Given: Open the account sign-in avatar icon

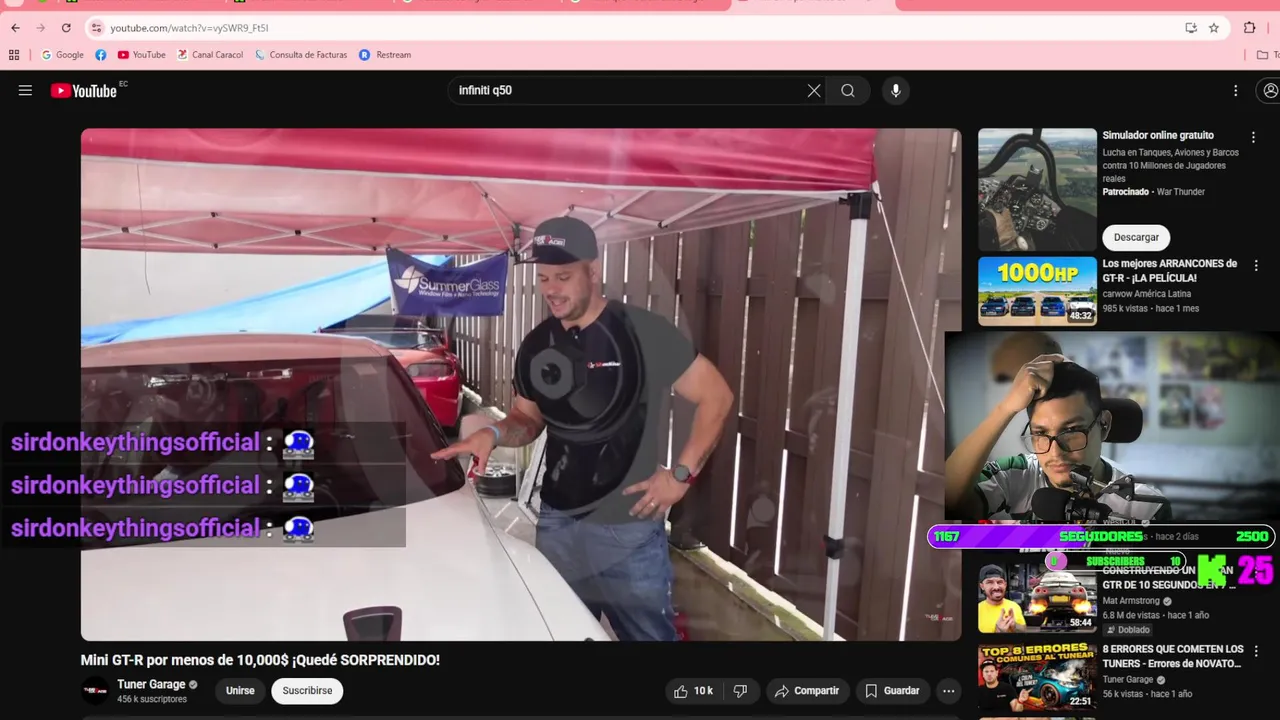Looking at the screenshot, I should pos(1270,91).
